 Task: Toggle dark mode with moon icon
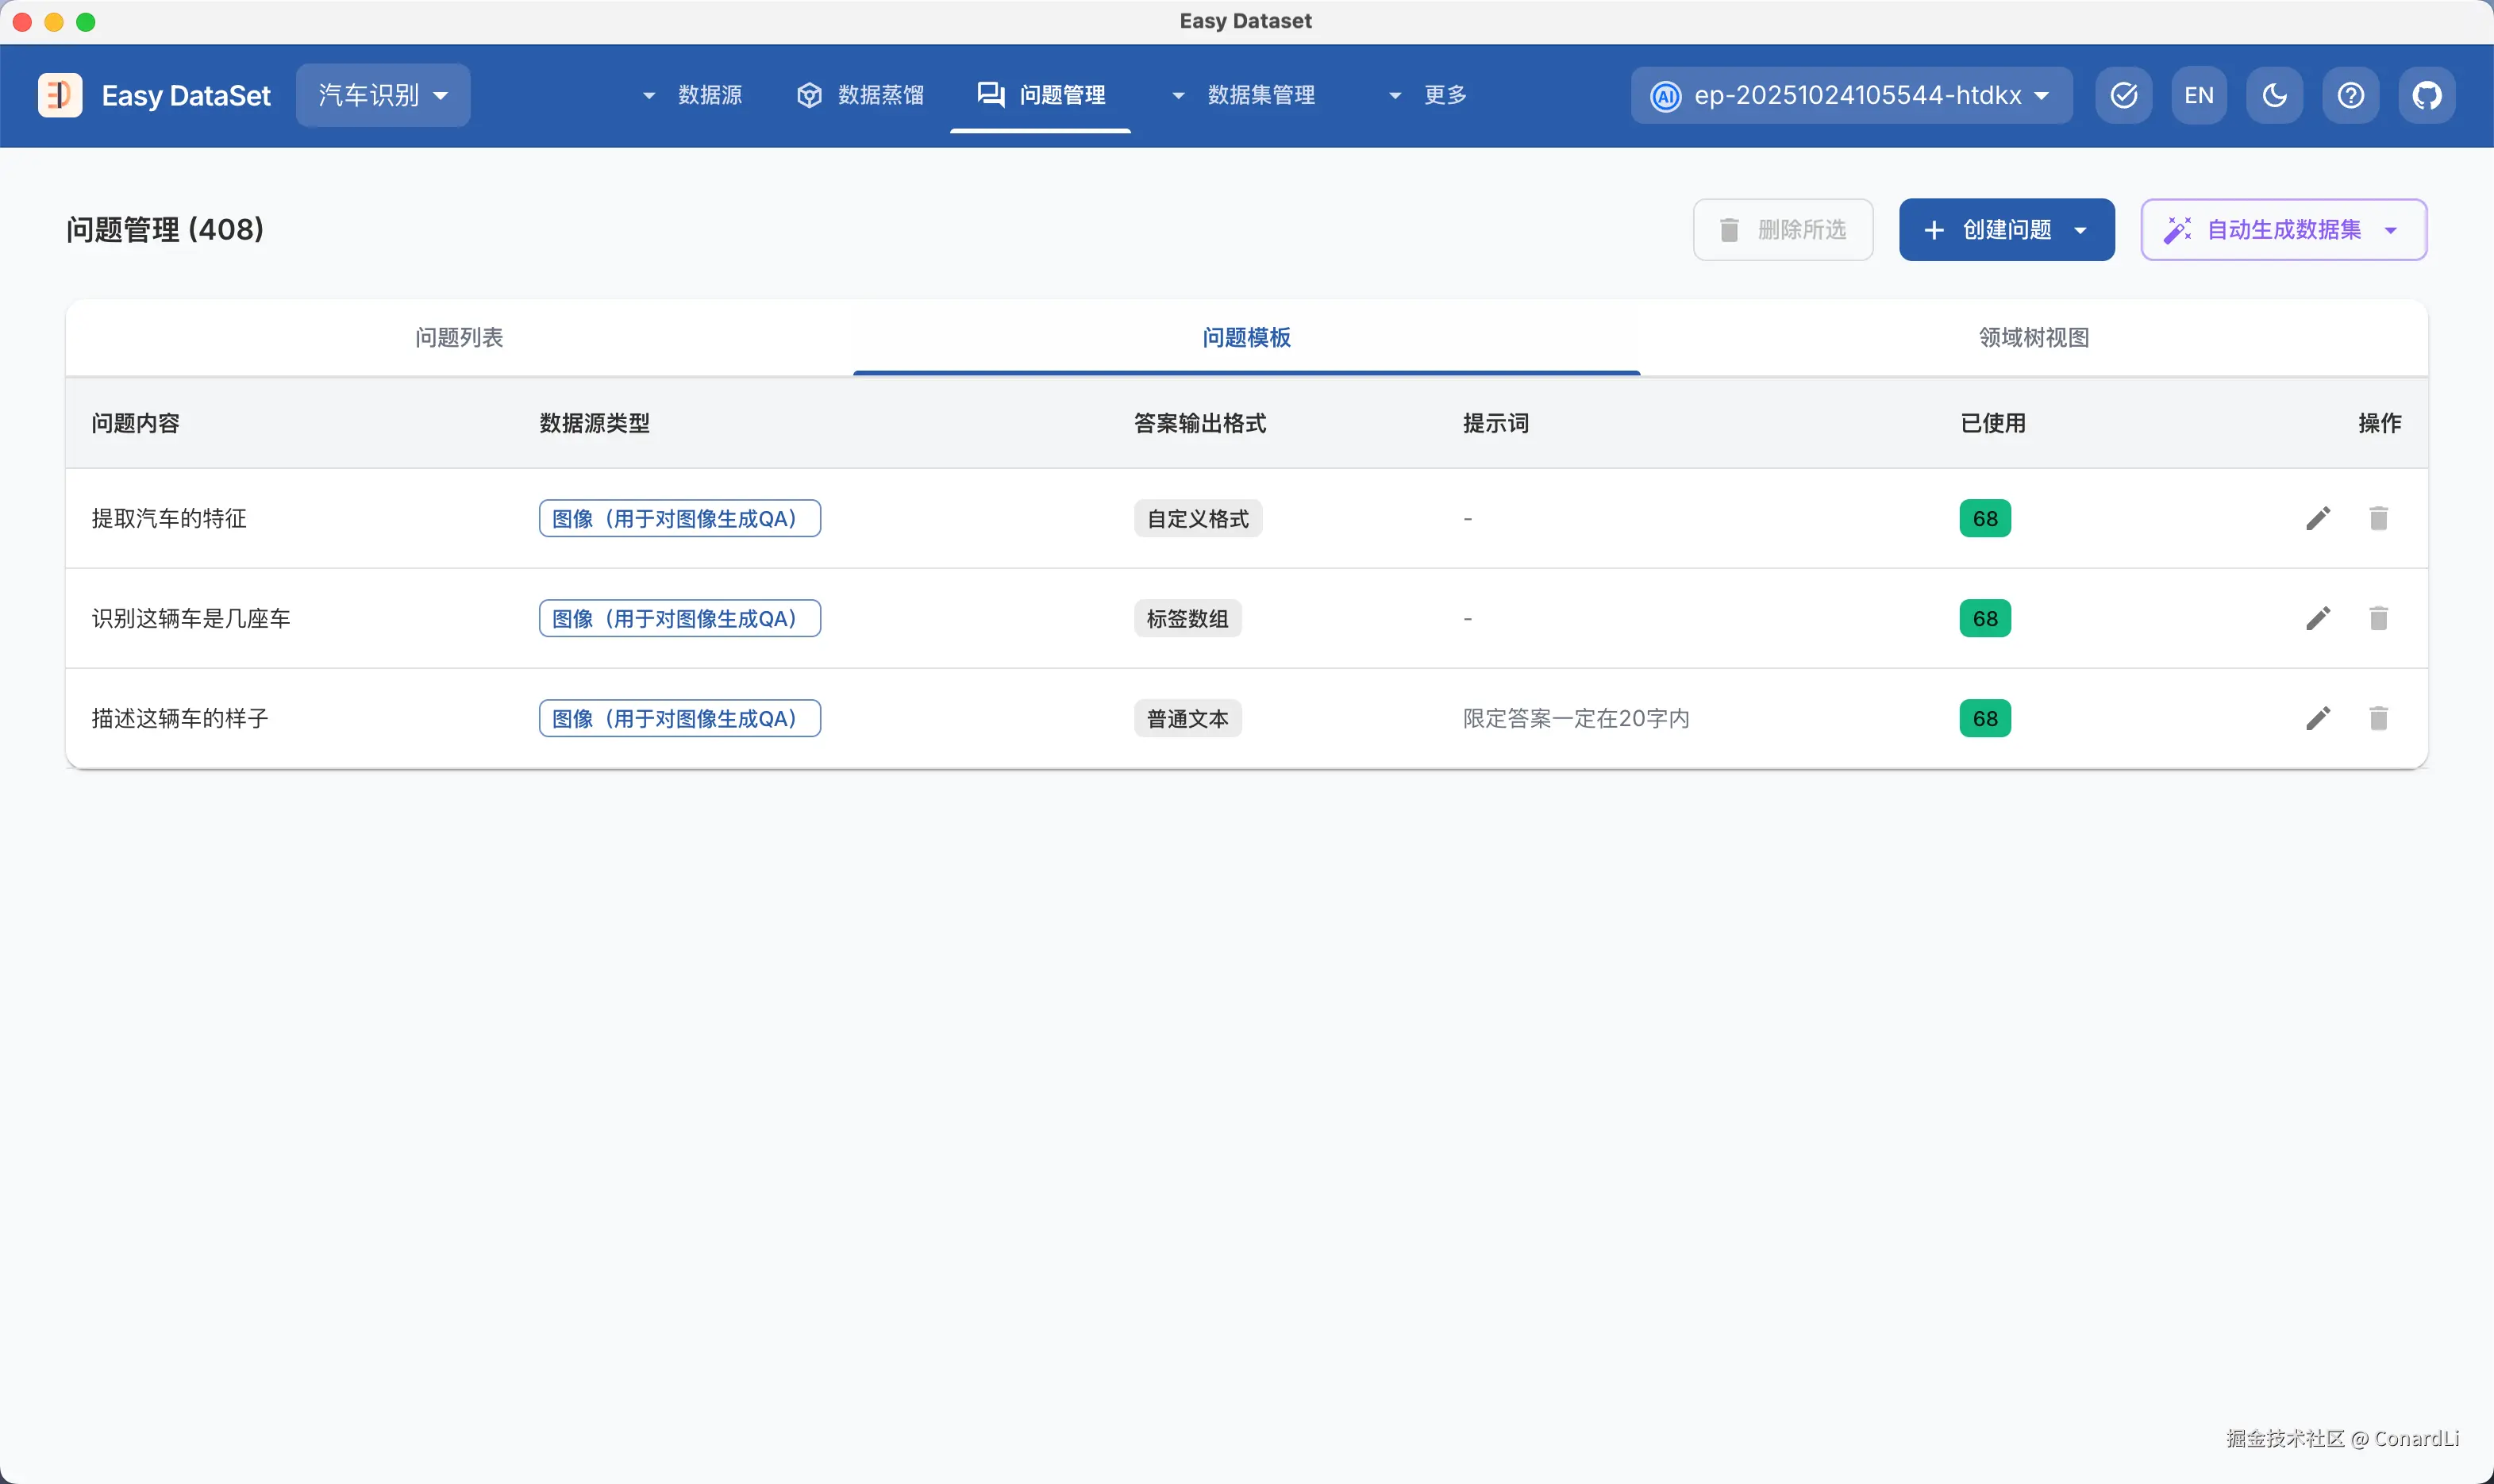pos(2274,95)
